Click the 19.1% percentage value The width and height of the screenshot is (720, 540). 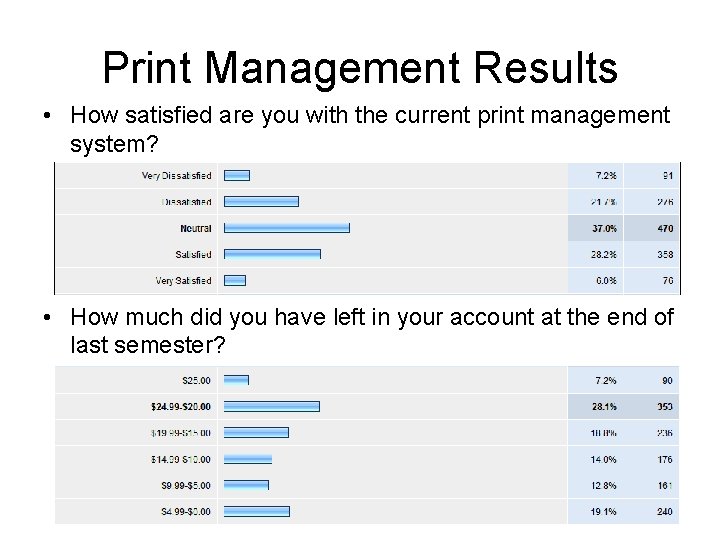[605, 511]
